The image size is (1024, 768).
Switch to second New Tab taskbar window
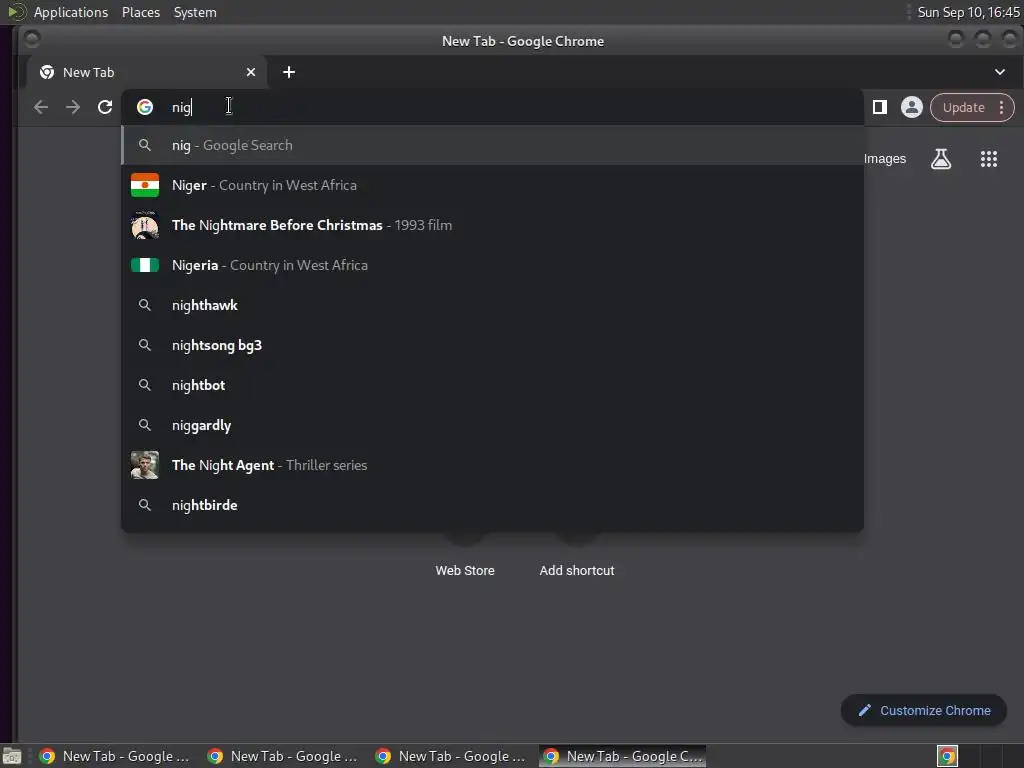(282, 756)
